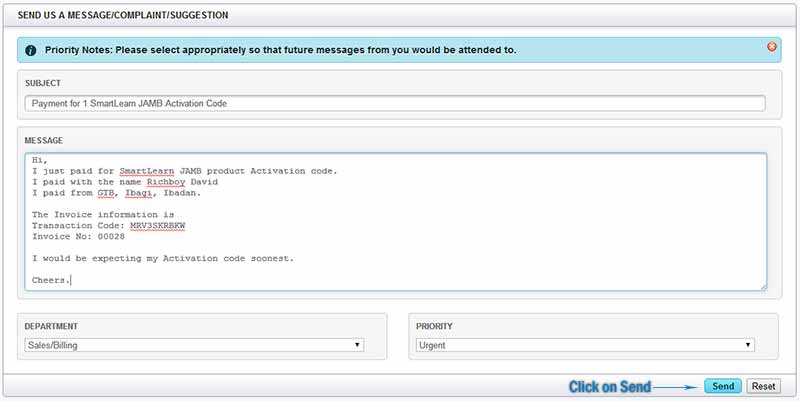The image size is (800, 401).
Task: Dismiss the Priority Notes banner
Action: click(771, 47)
